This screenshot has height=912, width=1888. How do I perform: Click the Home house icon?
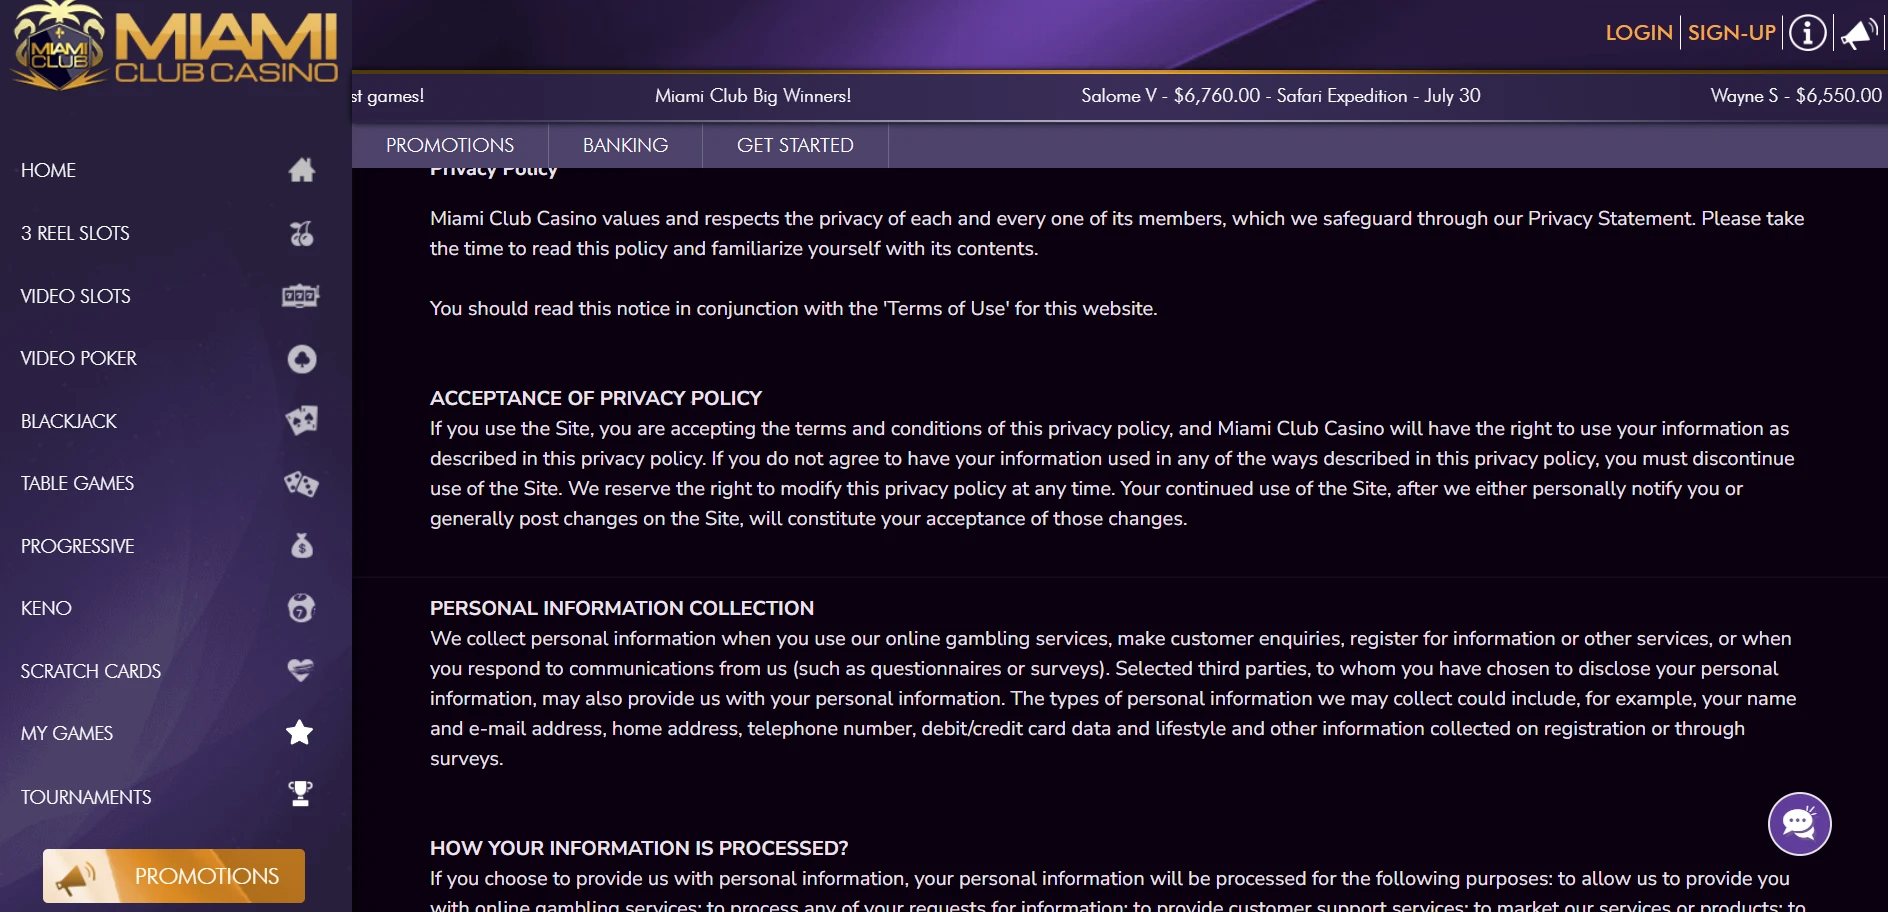[x=301, y=170]
